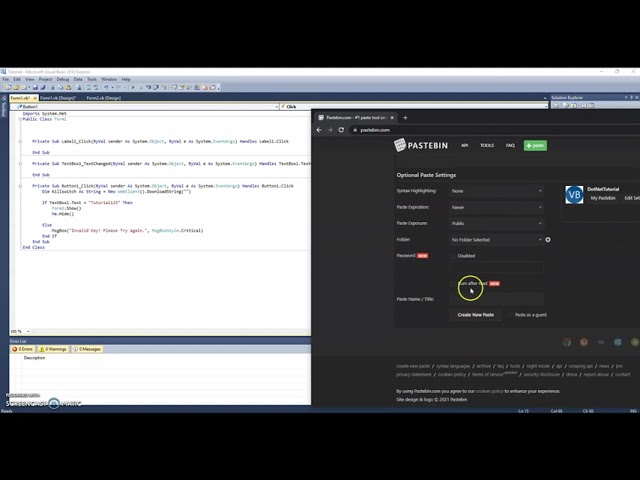This screenshot has height=480, width=640.
Task: Click the report abuse footer link
Action: point(596,374)
